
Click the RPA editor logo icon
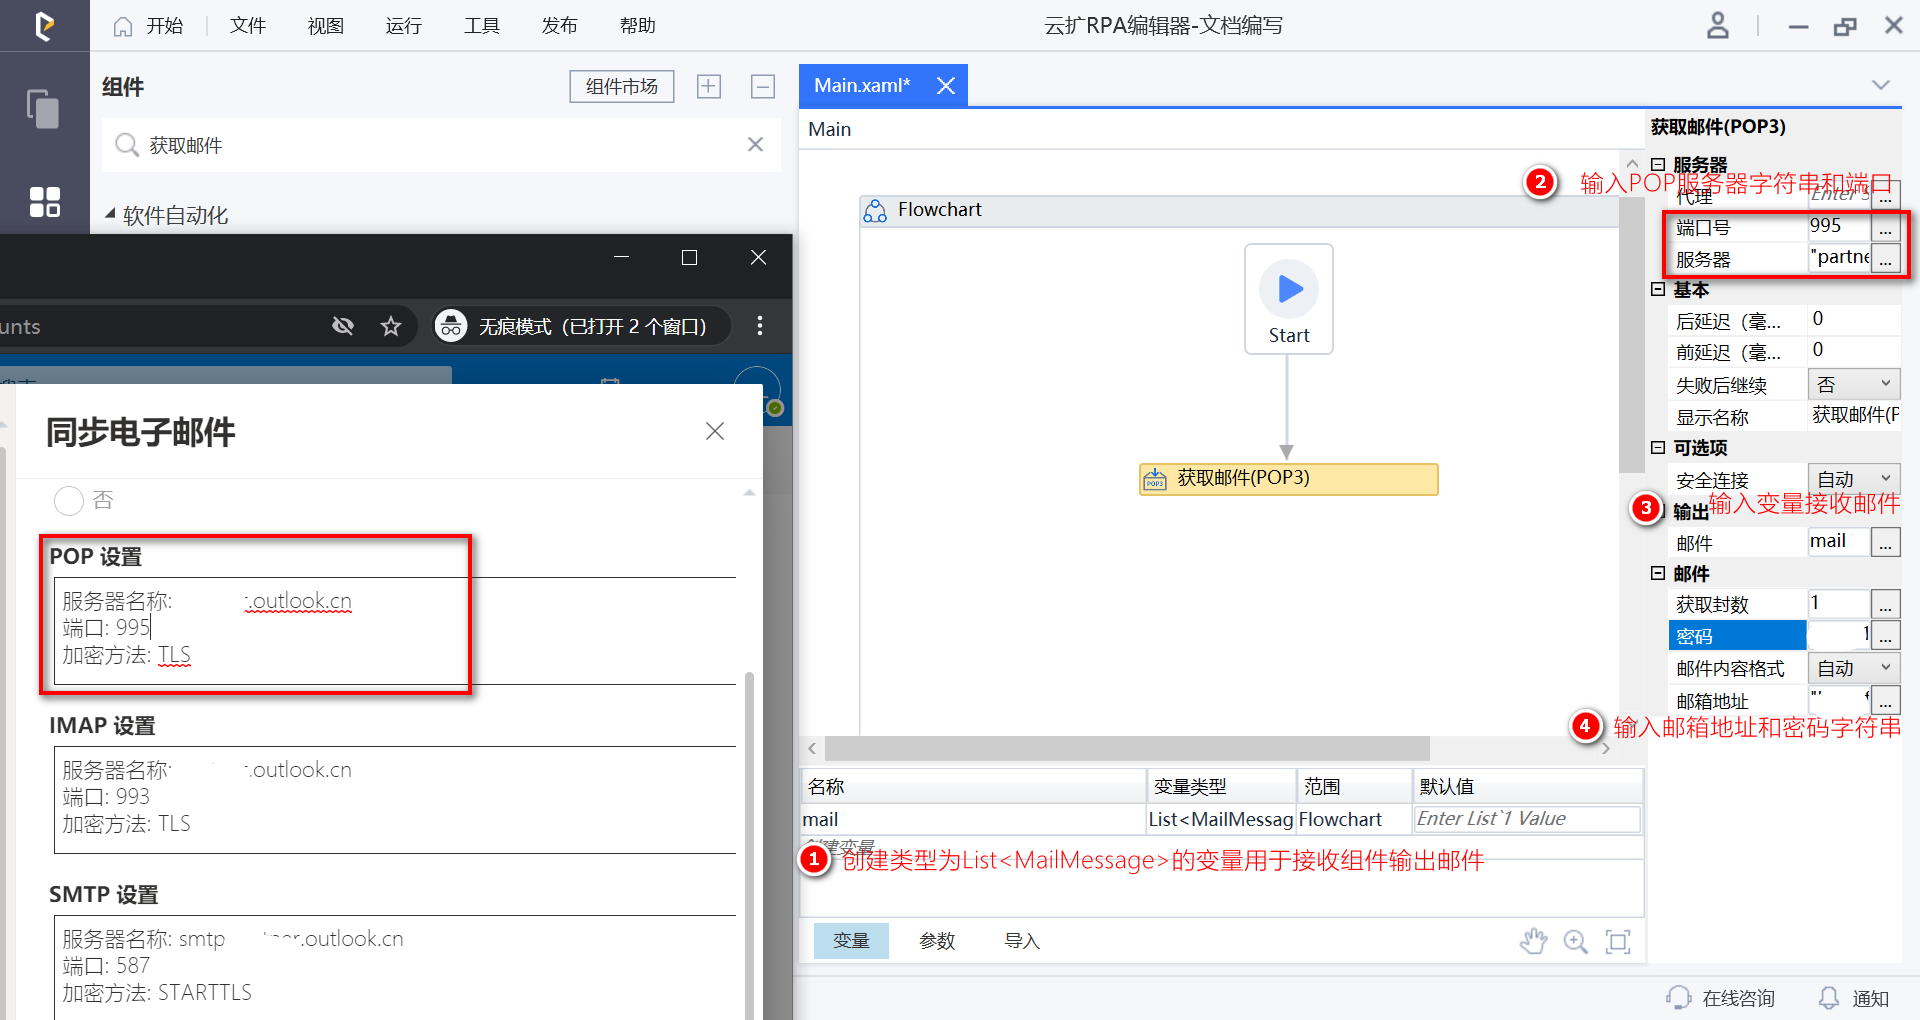pos(44,25)
